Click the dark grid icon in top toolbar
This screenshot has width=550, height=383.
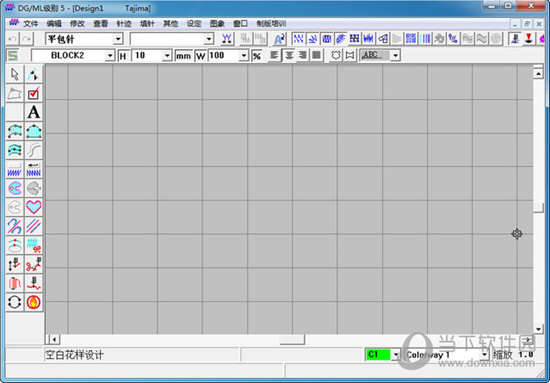(x=355, y=39)
